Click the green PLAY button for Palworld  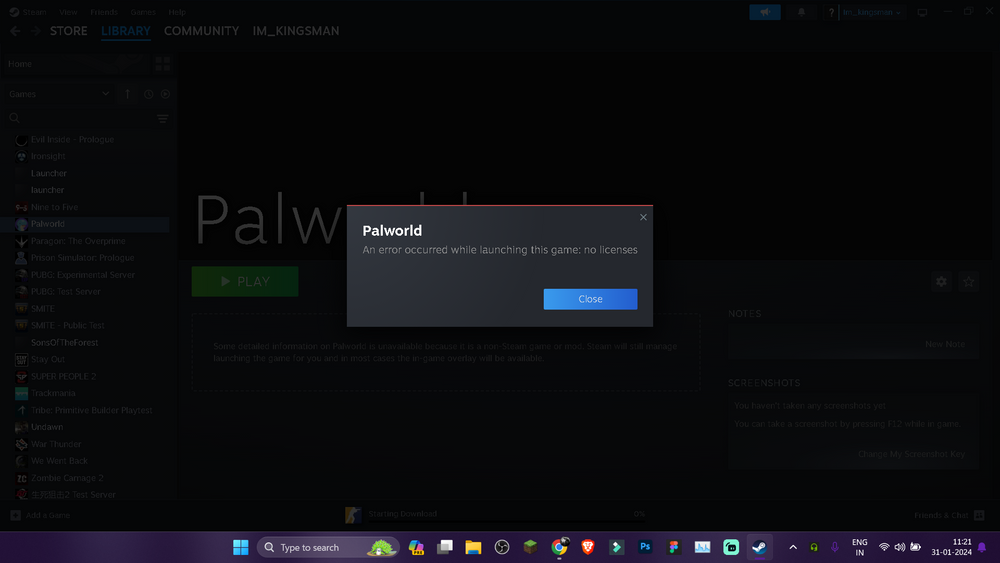tap(245, 281)
